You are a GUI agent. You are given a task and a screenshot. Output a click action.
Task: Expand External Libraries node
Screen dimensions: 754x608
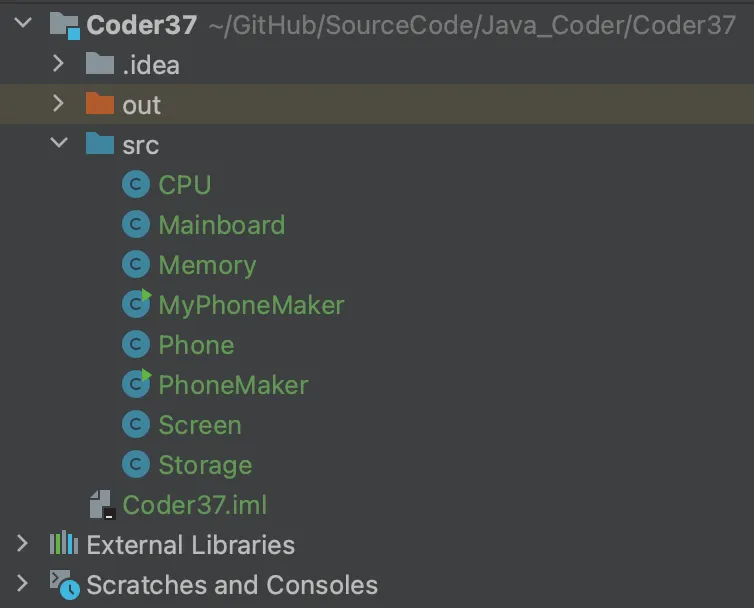pyautogui.click(x=22, y=544)
